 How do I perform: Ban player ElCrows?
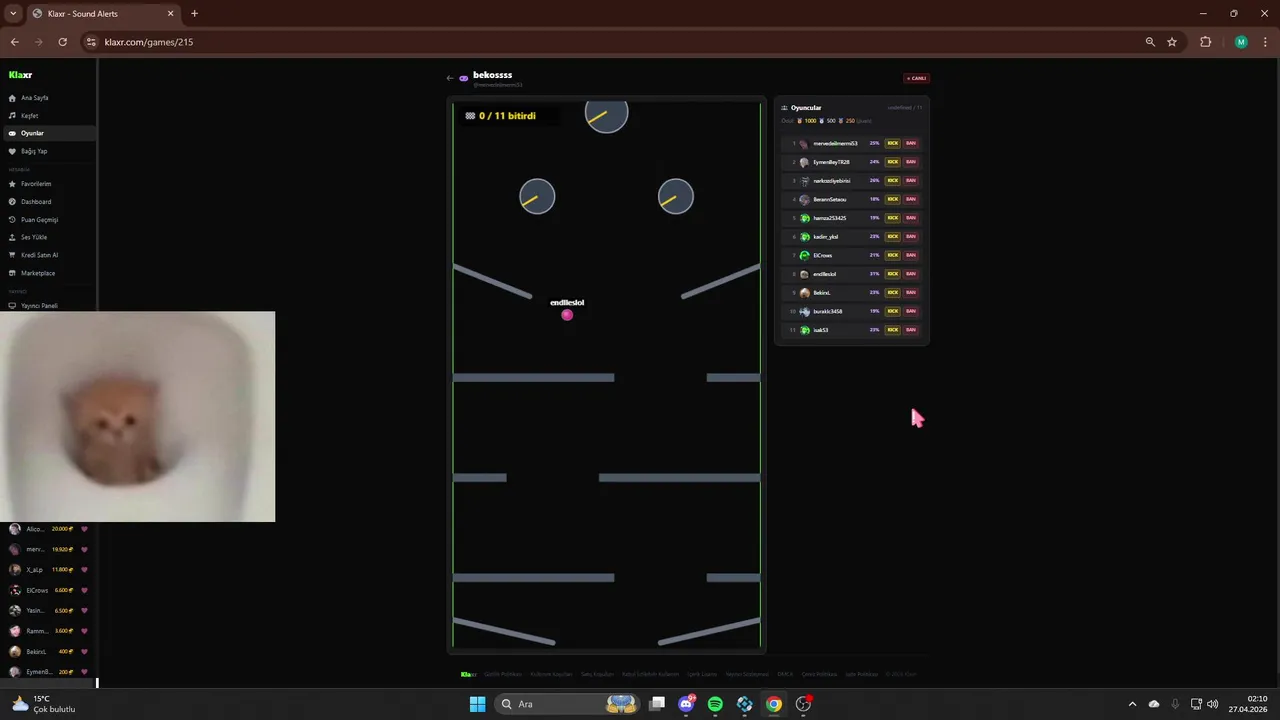pos(911,255)
